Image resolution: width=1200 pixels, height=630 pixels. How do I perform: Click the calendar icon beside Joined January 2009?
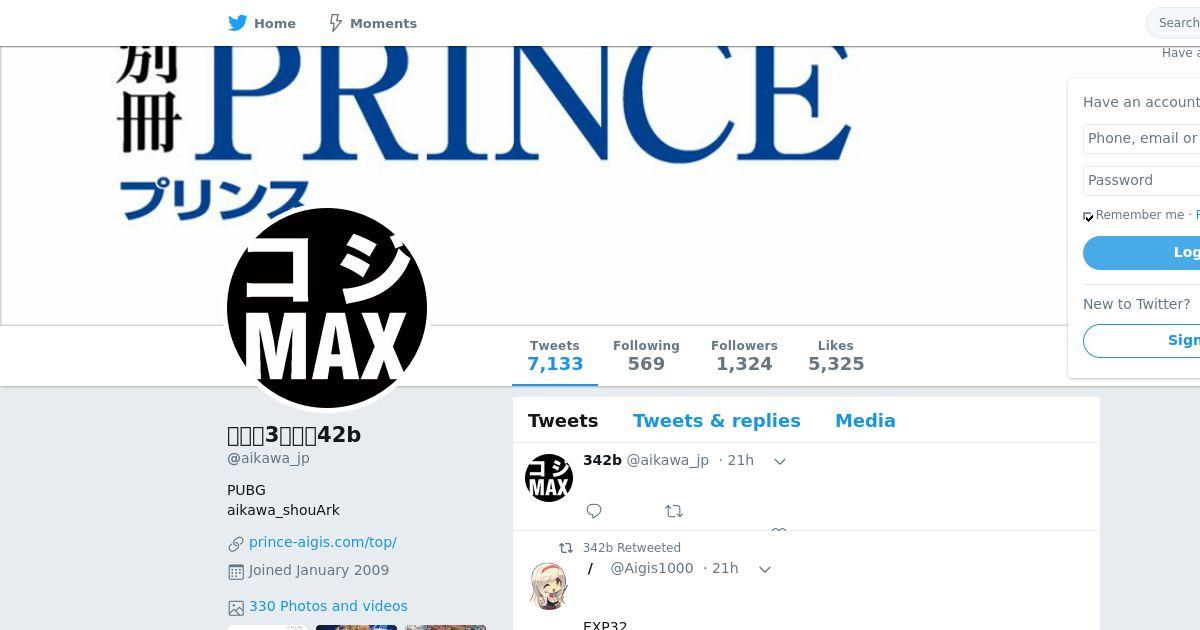coord(236,571)
